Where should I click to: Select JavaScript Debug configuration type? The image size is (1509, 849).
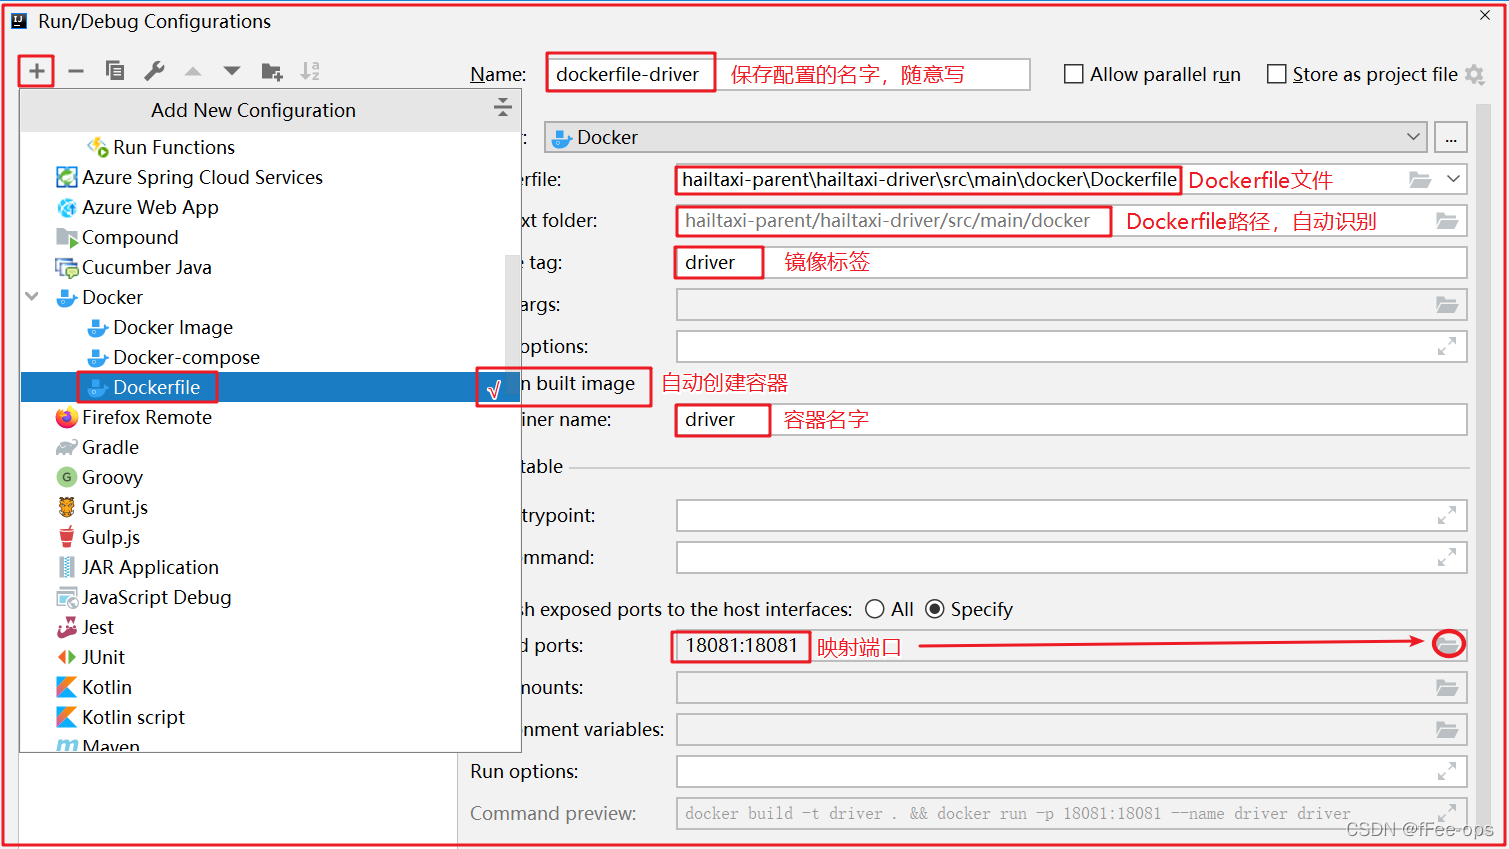[156, 597]
